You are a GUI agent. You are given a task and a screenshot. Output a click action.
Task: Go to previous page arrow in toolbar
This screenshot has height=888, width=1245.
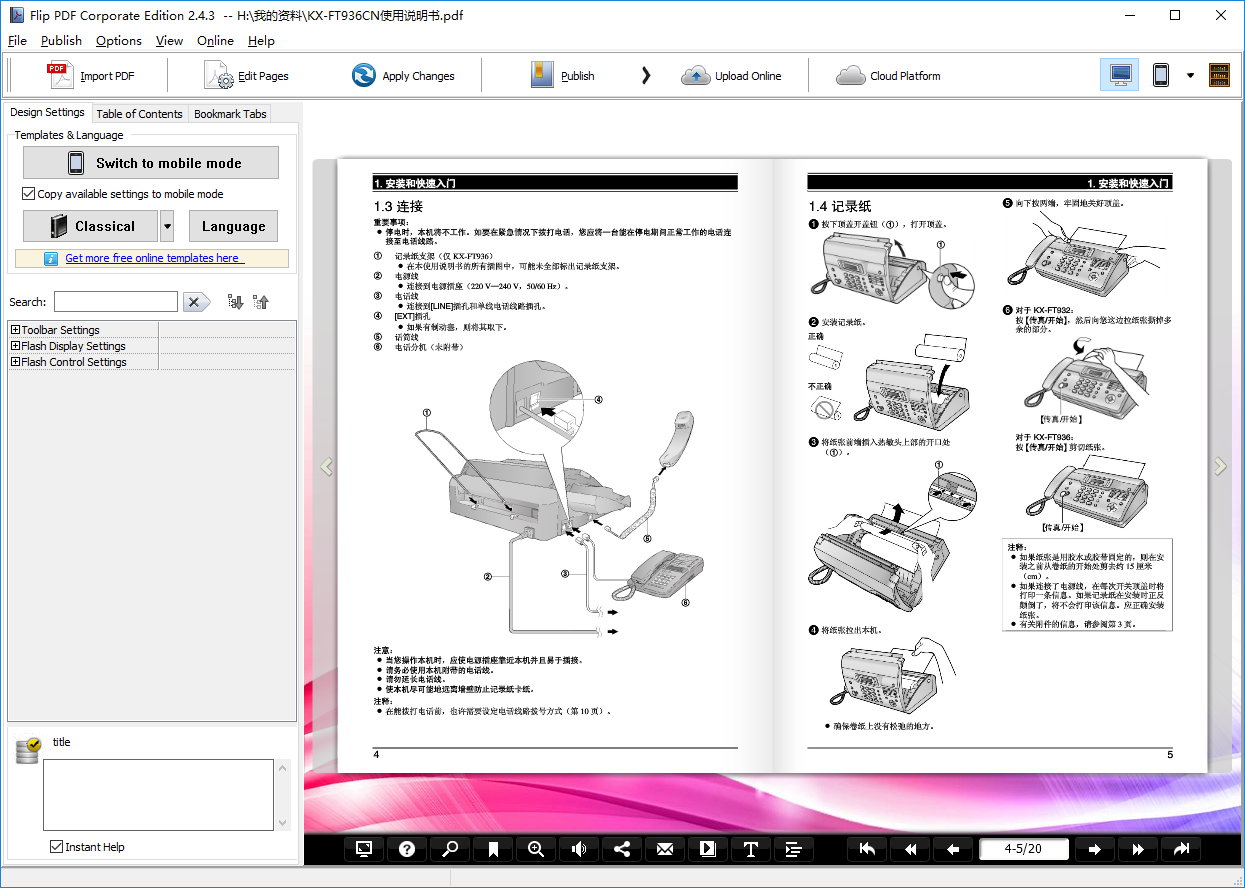pos(954,849)
